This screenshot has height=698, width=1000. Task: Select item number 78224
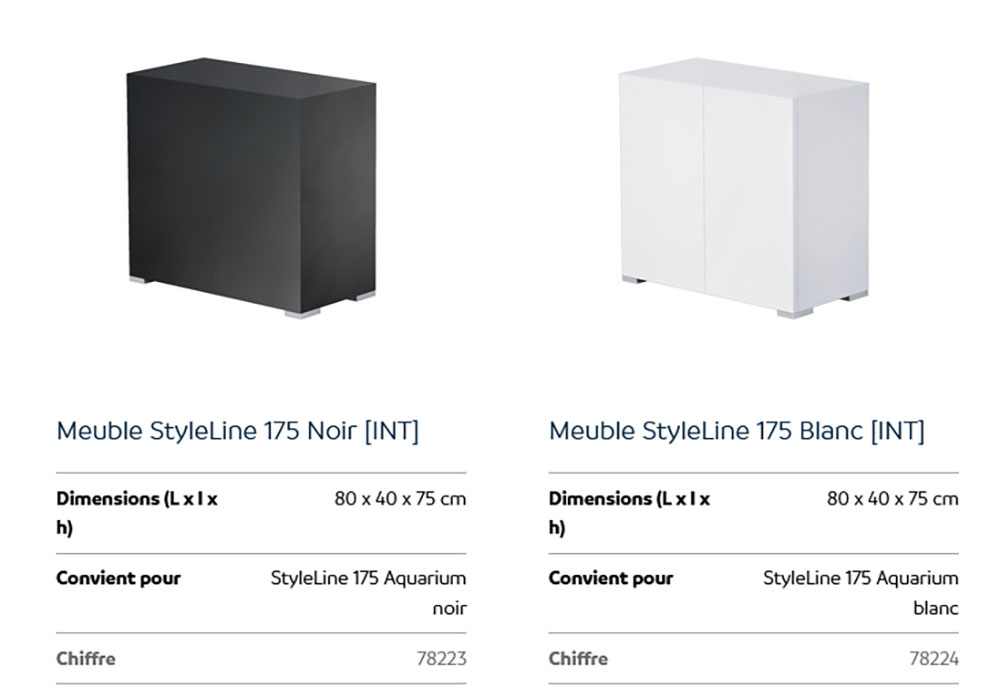click(933, 658)
